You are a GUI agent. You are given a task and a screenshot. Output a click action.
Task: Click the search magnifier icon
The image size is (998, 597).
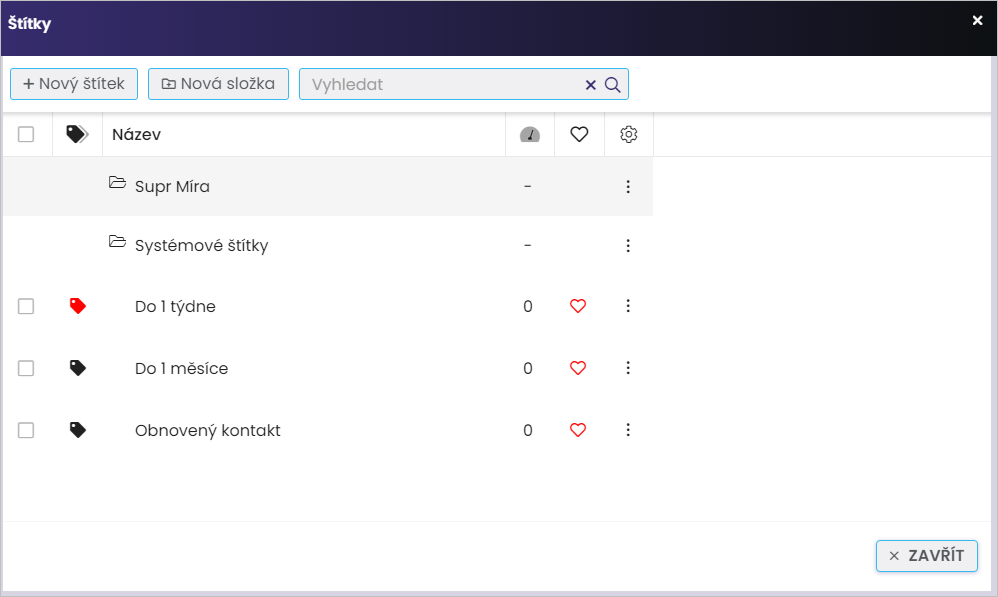(x=613, y=85)
